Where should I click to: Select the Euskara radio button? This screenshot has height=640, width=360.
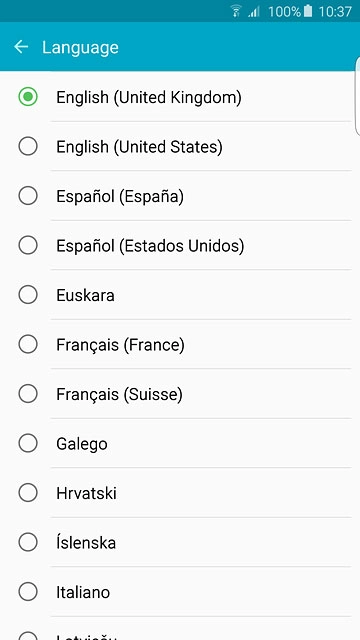click(28, 295)
